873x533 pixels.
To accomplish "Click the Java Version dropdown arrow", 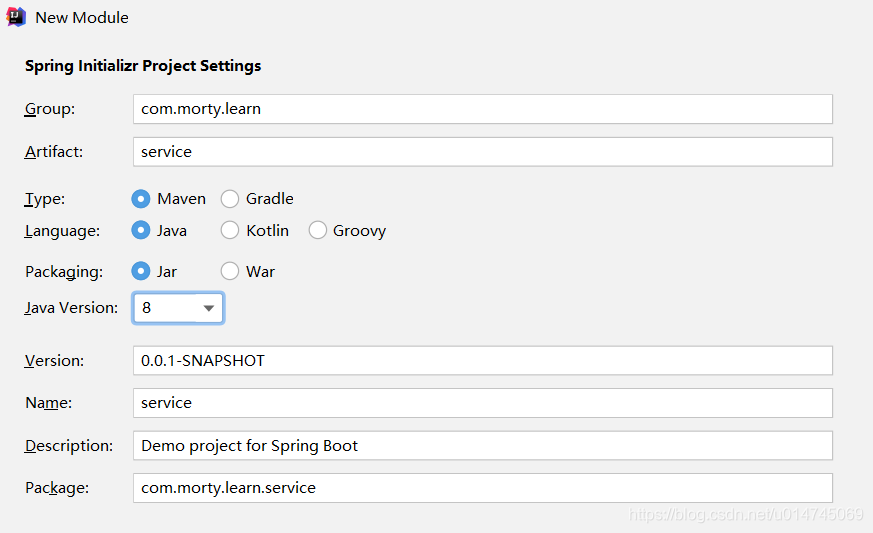I will point(209,308).
